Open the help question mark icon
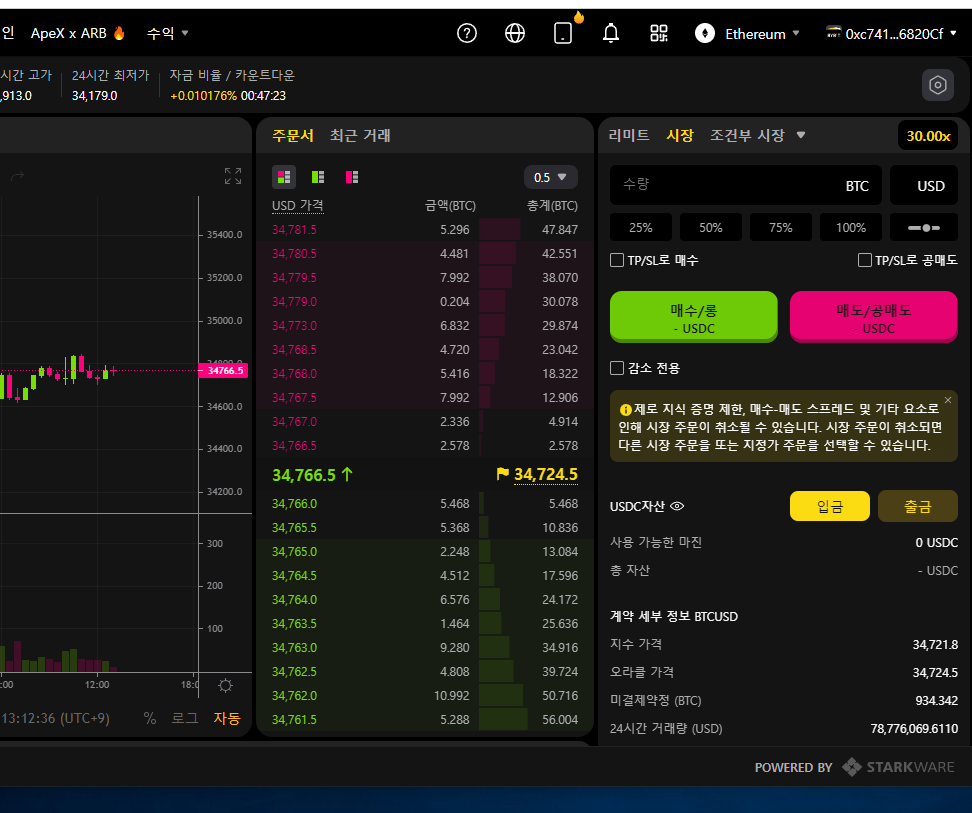 pyautogui.click(x=467, y=33)
